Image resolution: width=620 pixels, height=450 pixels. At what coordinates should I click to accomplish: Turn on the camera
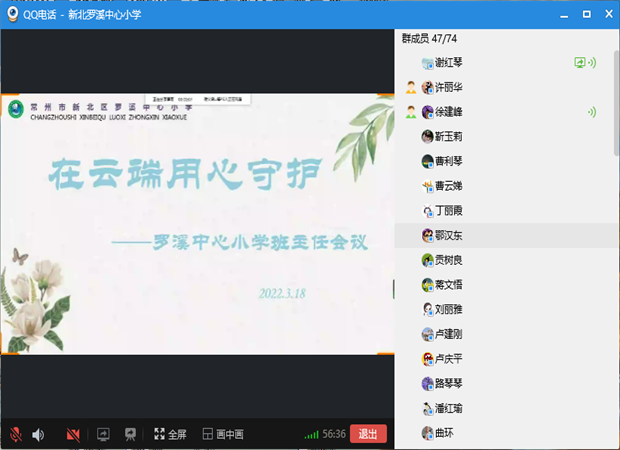tap(73, 435)
